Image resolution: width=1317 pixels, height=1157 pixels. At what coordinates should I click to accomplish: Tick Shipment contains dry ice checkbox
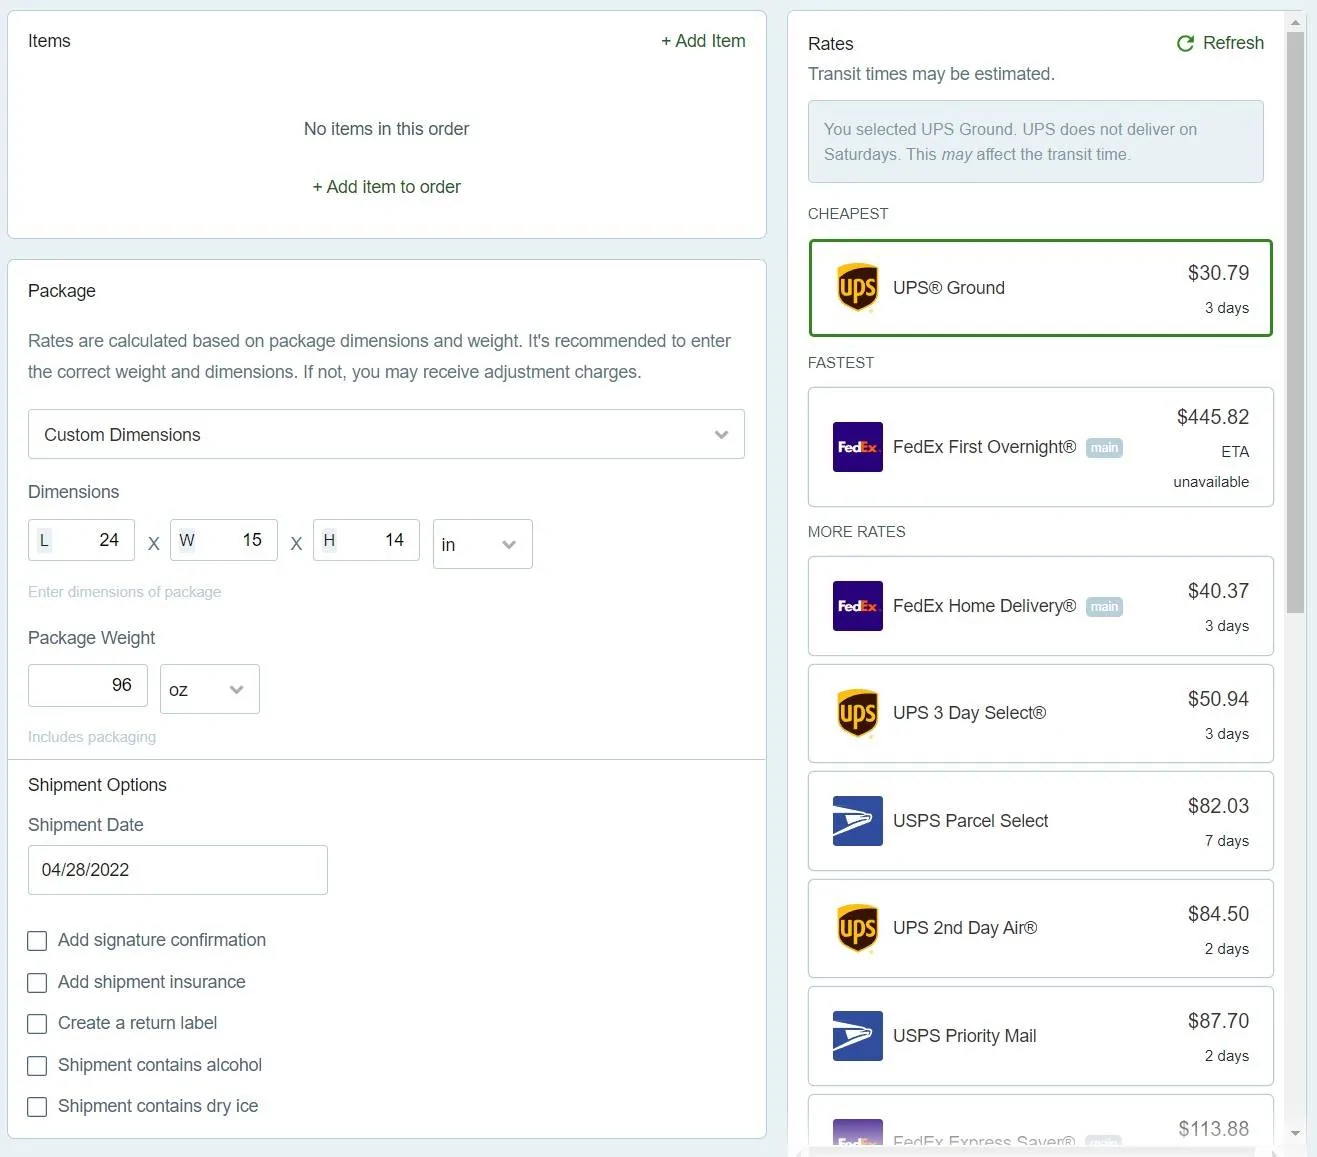[x=37, y=1107]
